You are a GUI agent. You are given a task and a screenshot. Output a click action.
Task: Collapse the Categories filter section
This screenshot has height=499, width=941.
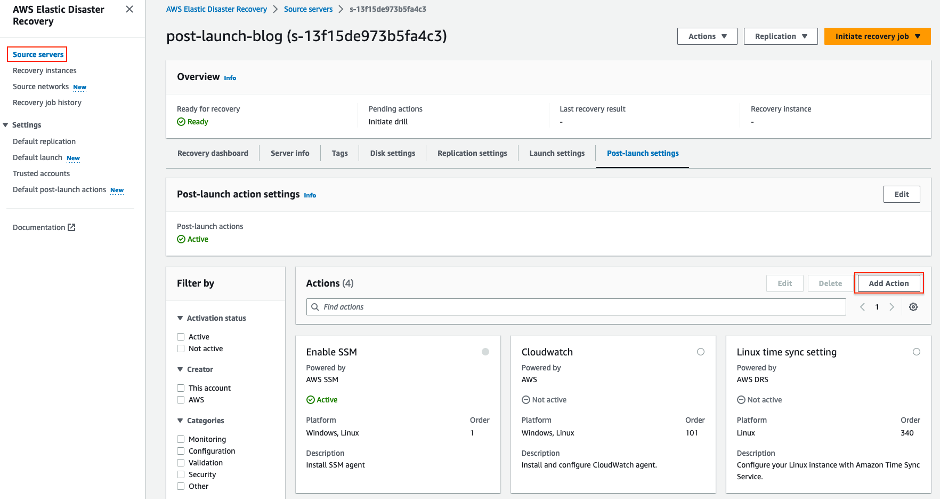pyautogui.click(x=180, y=421)
